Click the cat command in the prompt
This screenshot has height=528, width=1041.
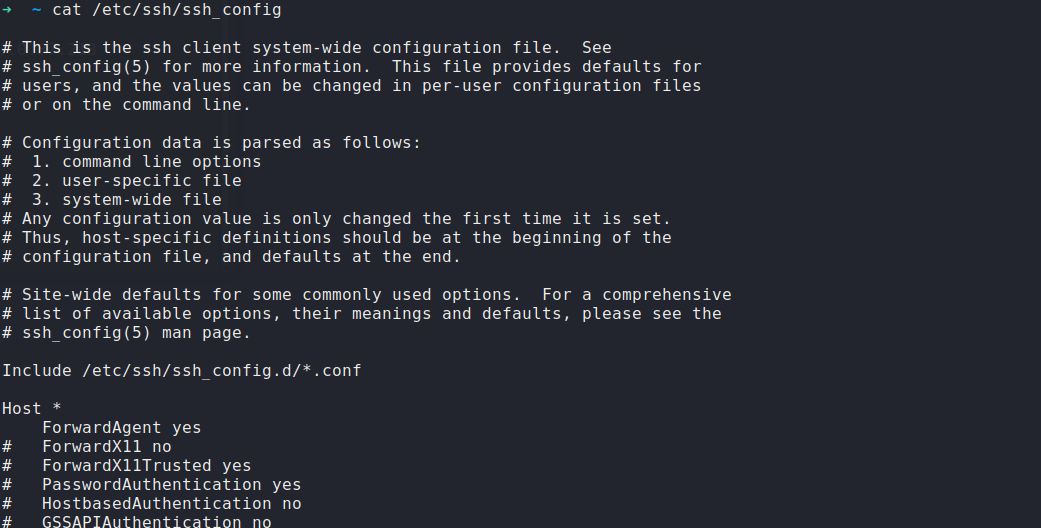pos(66,10)
